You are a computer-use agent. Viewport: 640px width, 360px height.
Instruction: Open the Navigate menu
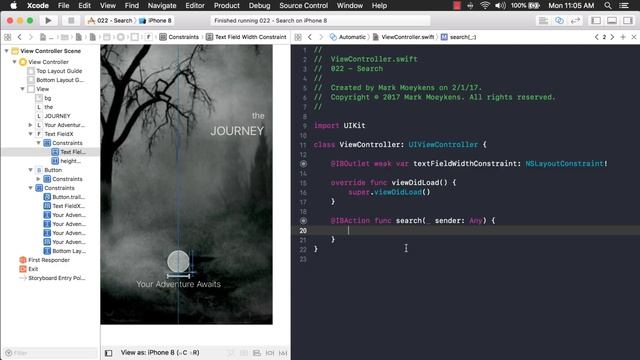162,6
